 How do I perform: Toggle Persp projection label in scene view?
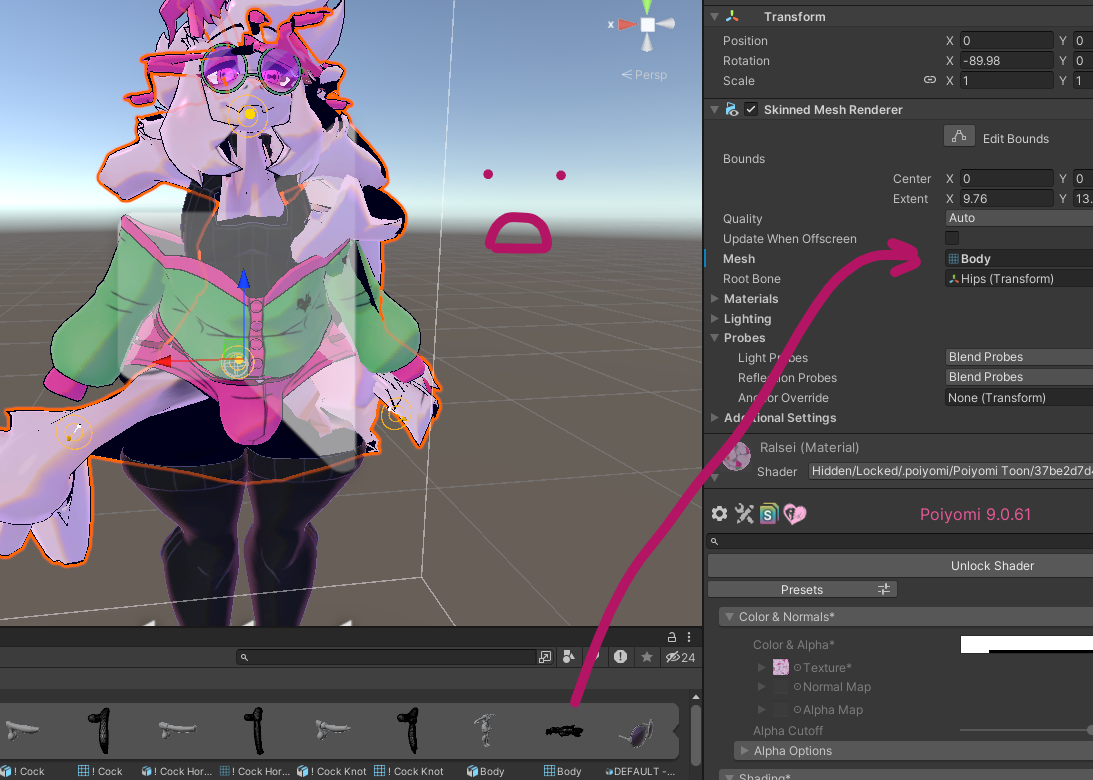[644, 75]
